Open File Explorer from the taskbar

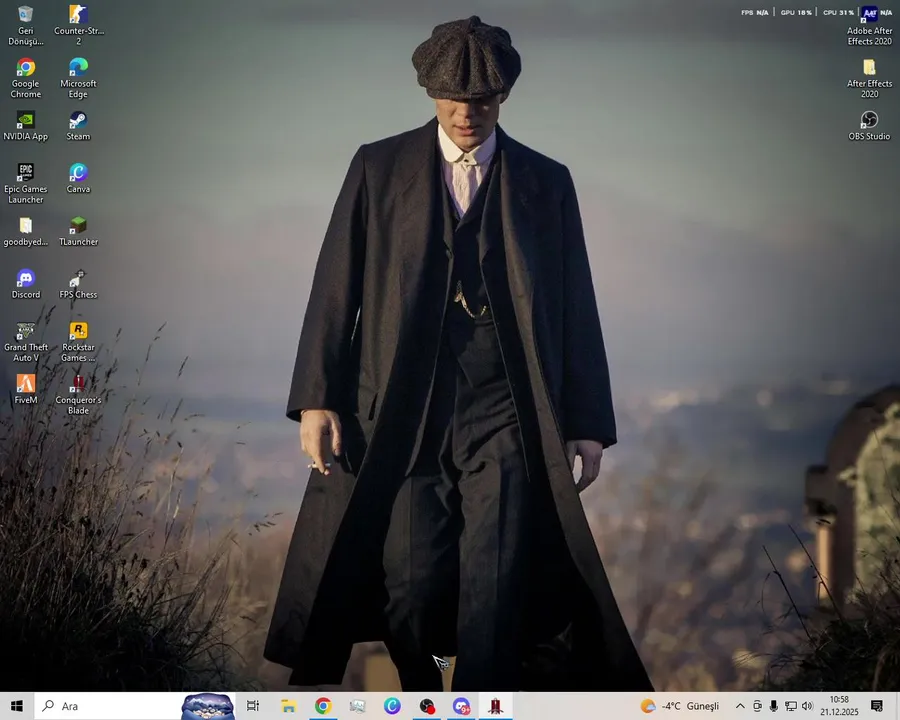[288, 706]
